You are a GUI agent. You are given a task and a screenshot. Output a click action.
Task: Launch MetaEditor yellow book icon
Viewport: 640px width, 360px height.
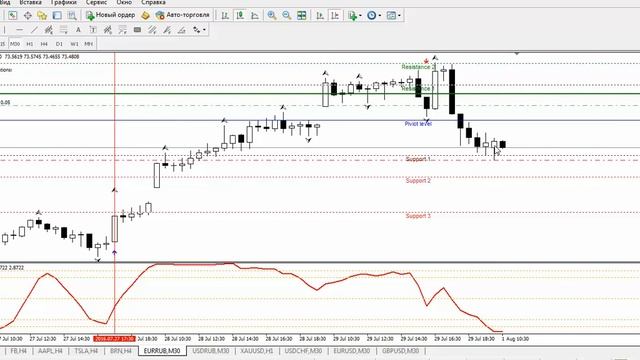click(x=145, y=16)
